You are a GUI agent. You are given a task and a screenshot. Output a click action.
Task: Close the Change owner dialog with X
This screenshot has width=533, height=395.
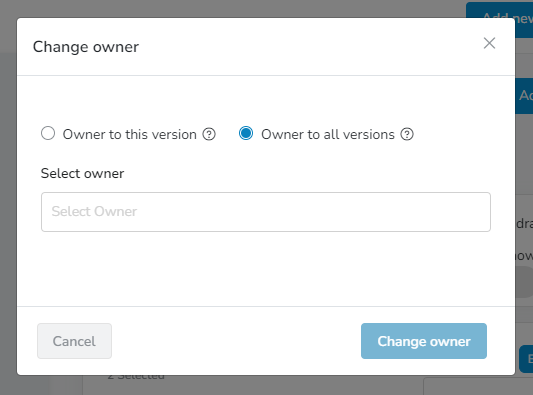coord(489,43)
